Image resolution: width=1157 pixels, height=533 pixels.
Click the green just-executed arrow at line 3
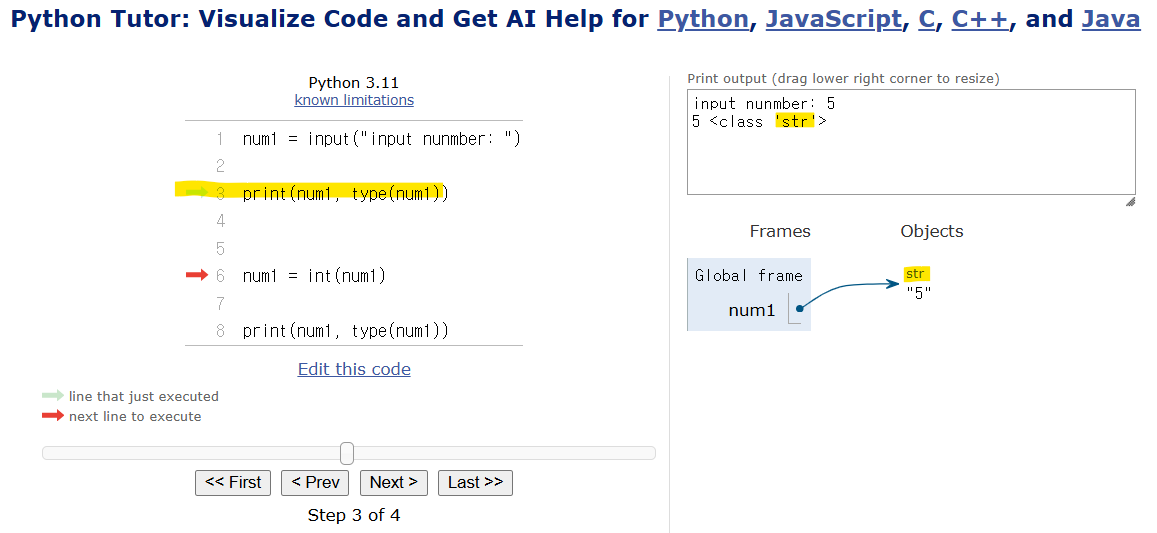[x=197, y=193]
